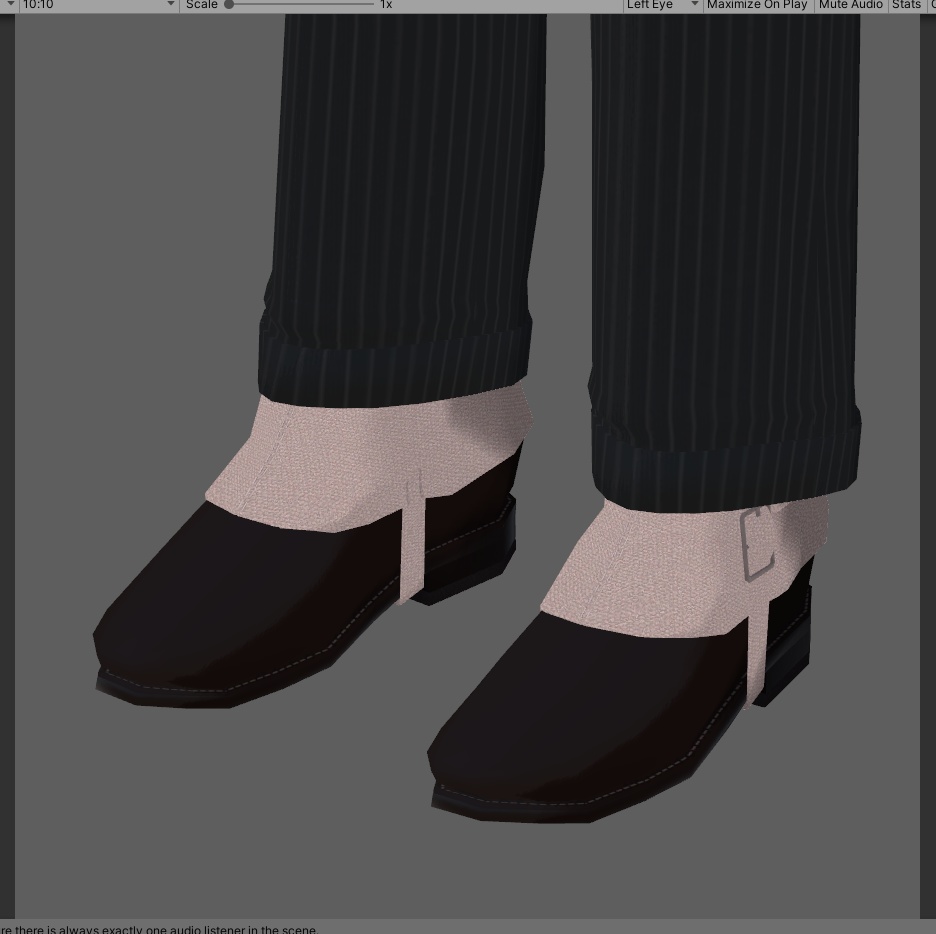Click the chevron inside the aspect ratio selector

coord(170,5)
